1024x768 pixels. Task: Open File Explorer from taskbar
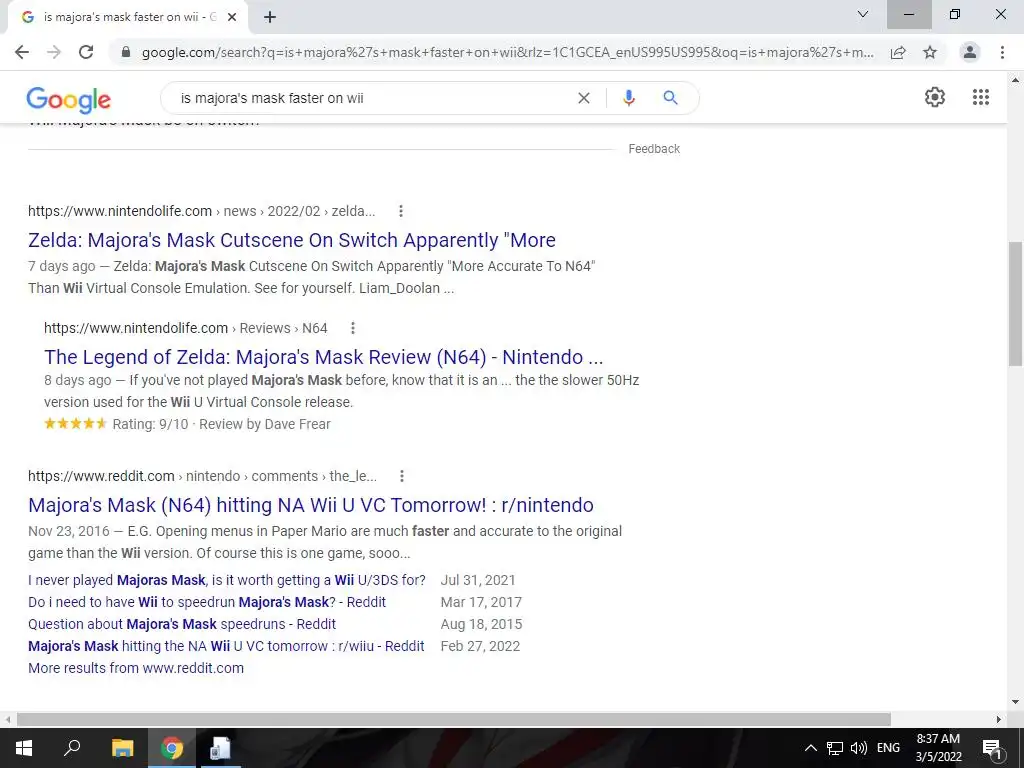pyautogui.click(x=122, y=748)
